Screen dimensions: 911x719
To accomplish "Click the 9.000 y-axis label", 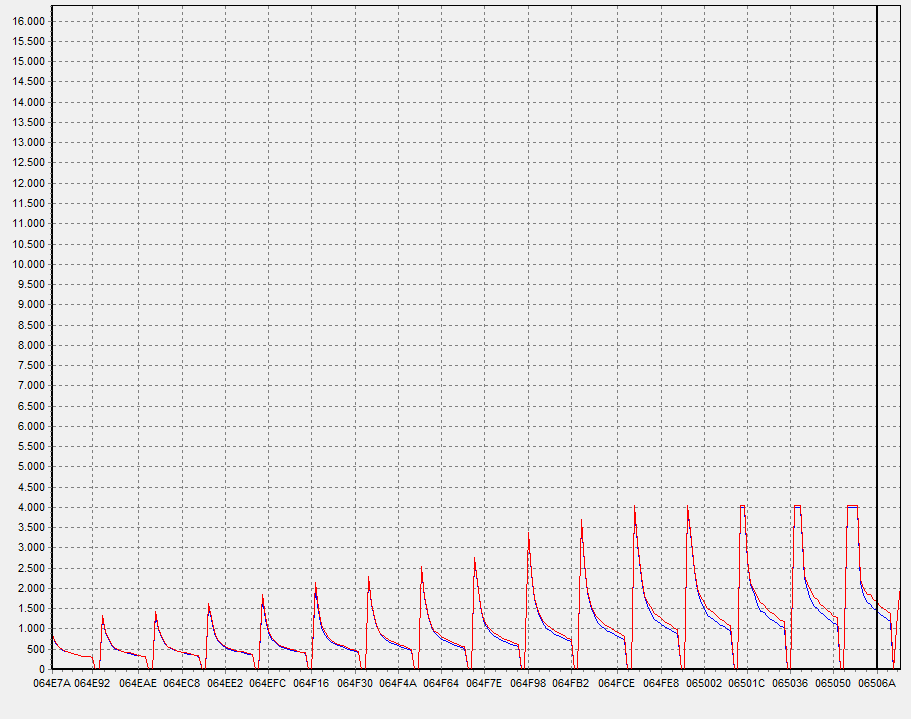I will [x=31, y=305].
